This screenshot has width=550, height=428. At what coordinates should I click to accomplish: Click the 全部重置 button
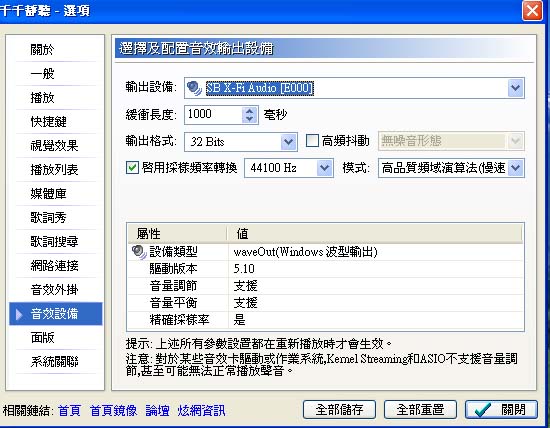(x=420, y=410)
